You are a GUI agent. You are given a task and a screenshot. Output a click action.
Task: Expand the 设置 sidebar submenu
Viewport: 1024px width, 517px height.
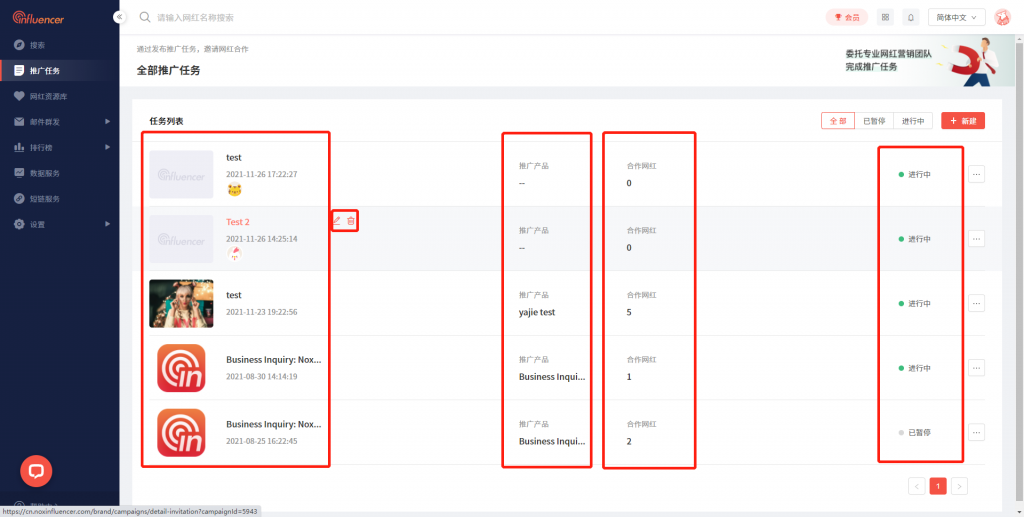pyautogui.click(x=60, y=224)
